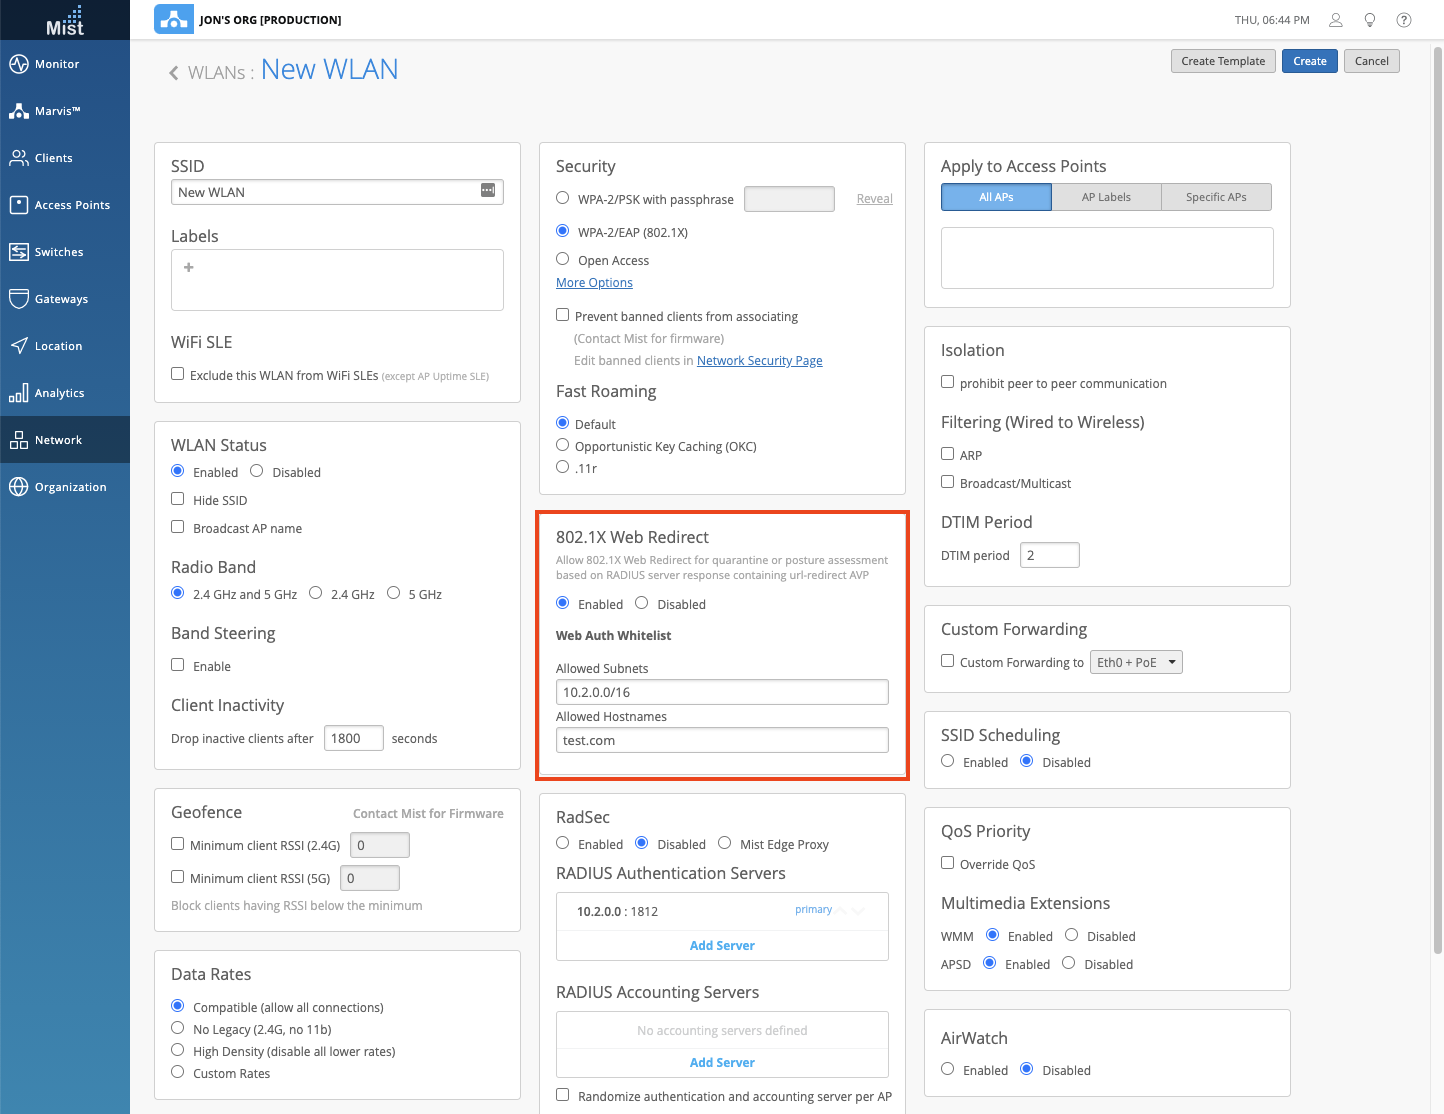Click the add label plus sign
Image resolution: width=1444 pixels, height=1114 pixels.
tap(188, 267)
